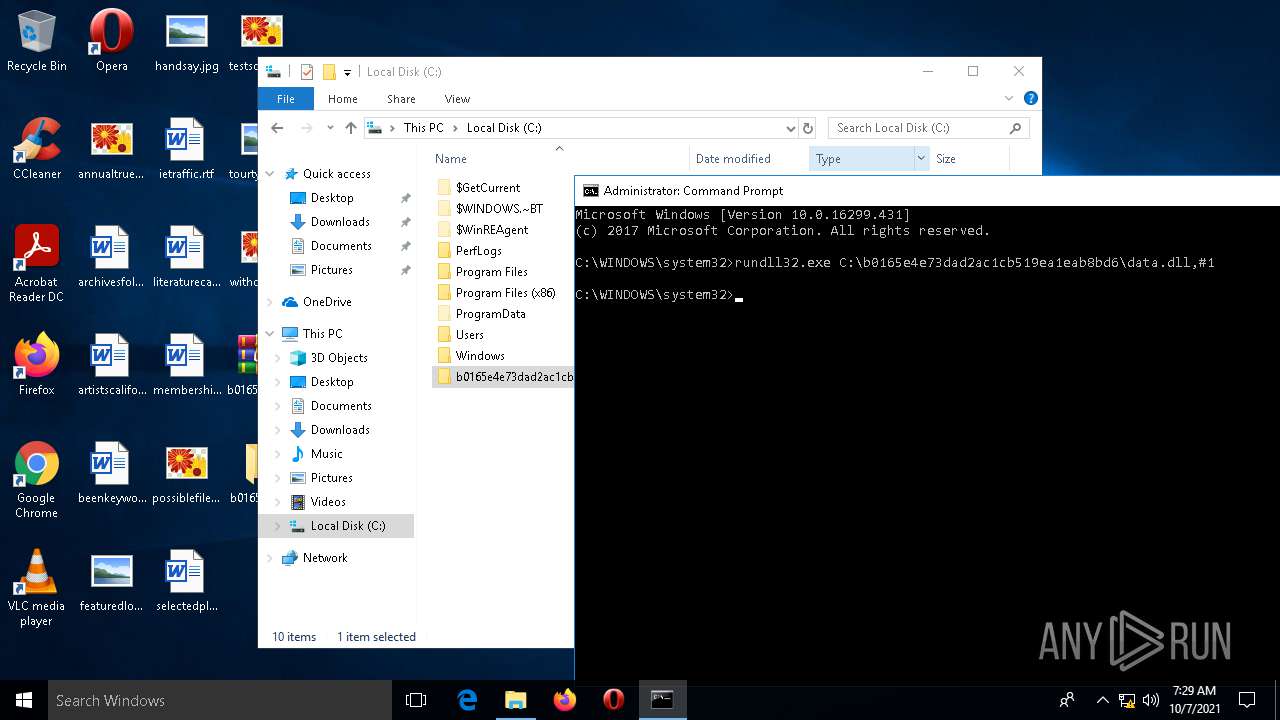Launch Opera from the desktop shortcut

pos(112,40)
